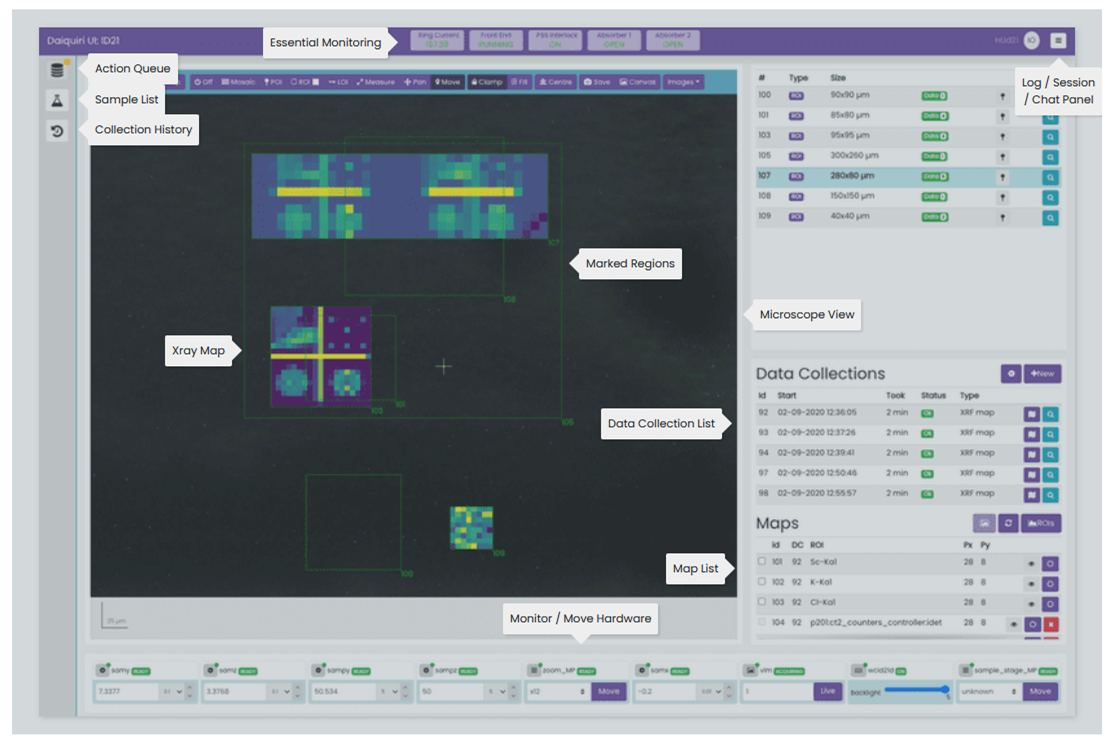Click the refresh maps icon button
This screenshot has width=1114, height=742.
click(1008, 523)
